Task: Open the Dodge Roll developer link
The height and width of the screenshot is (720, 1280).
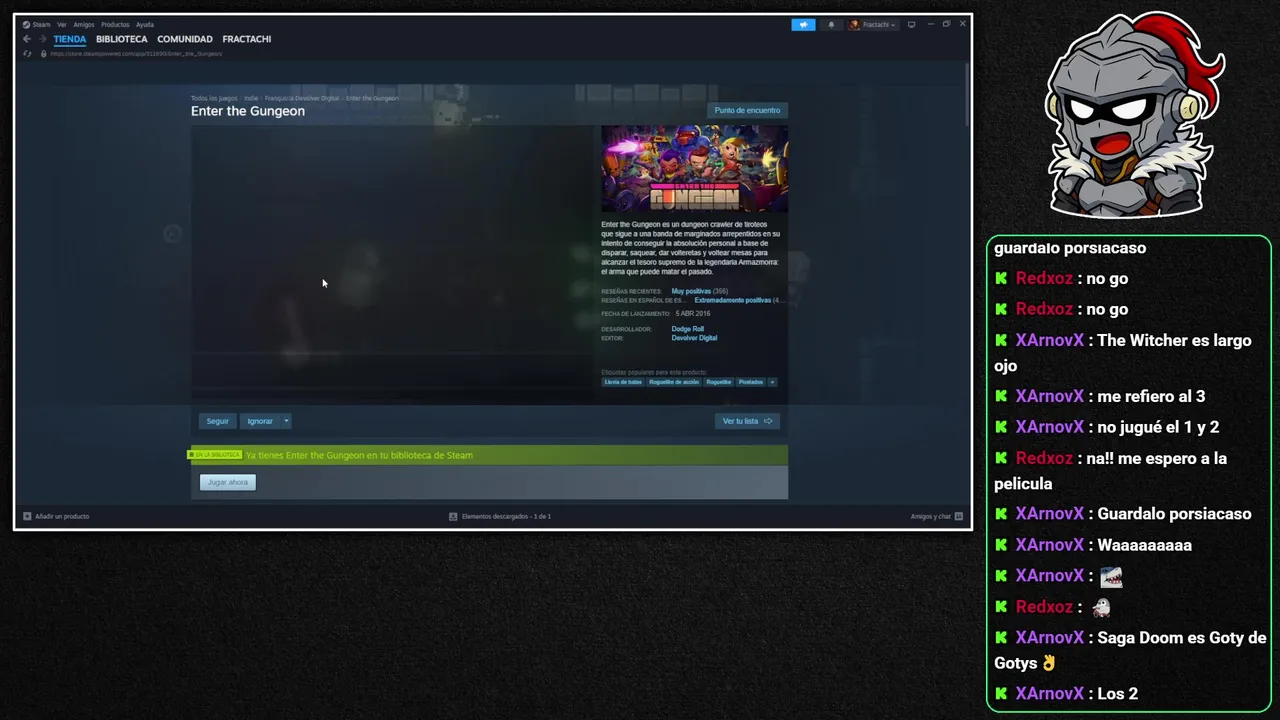Action: 688,329
